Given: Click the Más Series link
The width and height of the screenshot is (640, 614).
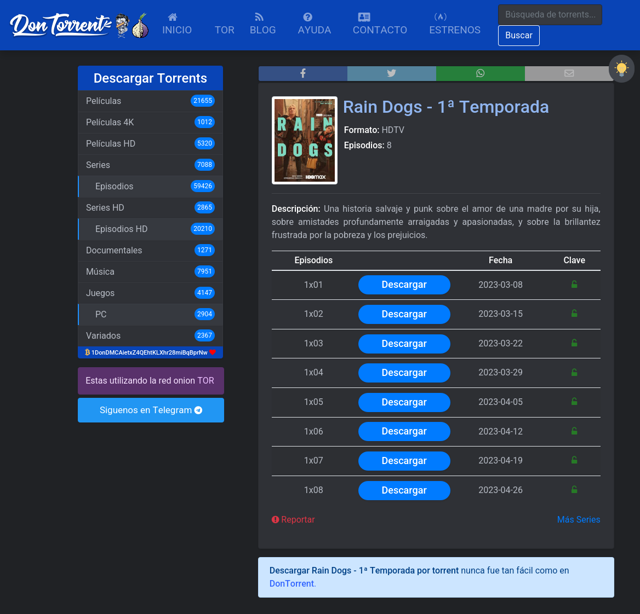Looking at the screenshot, I should pyautogui.click(x=578, y=520).
